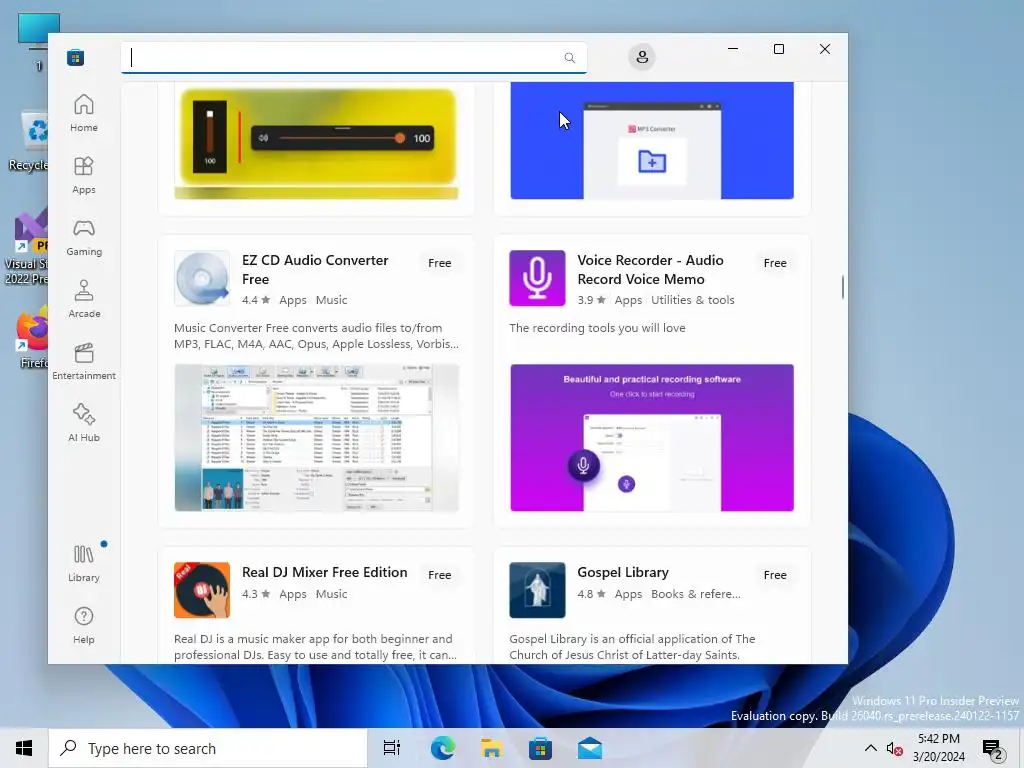The height and width of the screenshot is (768, 1024).
Task: Launch Microsoft Edge from the taskbar
Action: (x=442, y=748)
